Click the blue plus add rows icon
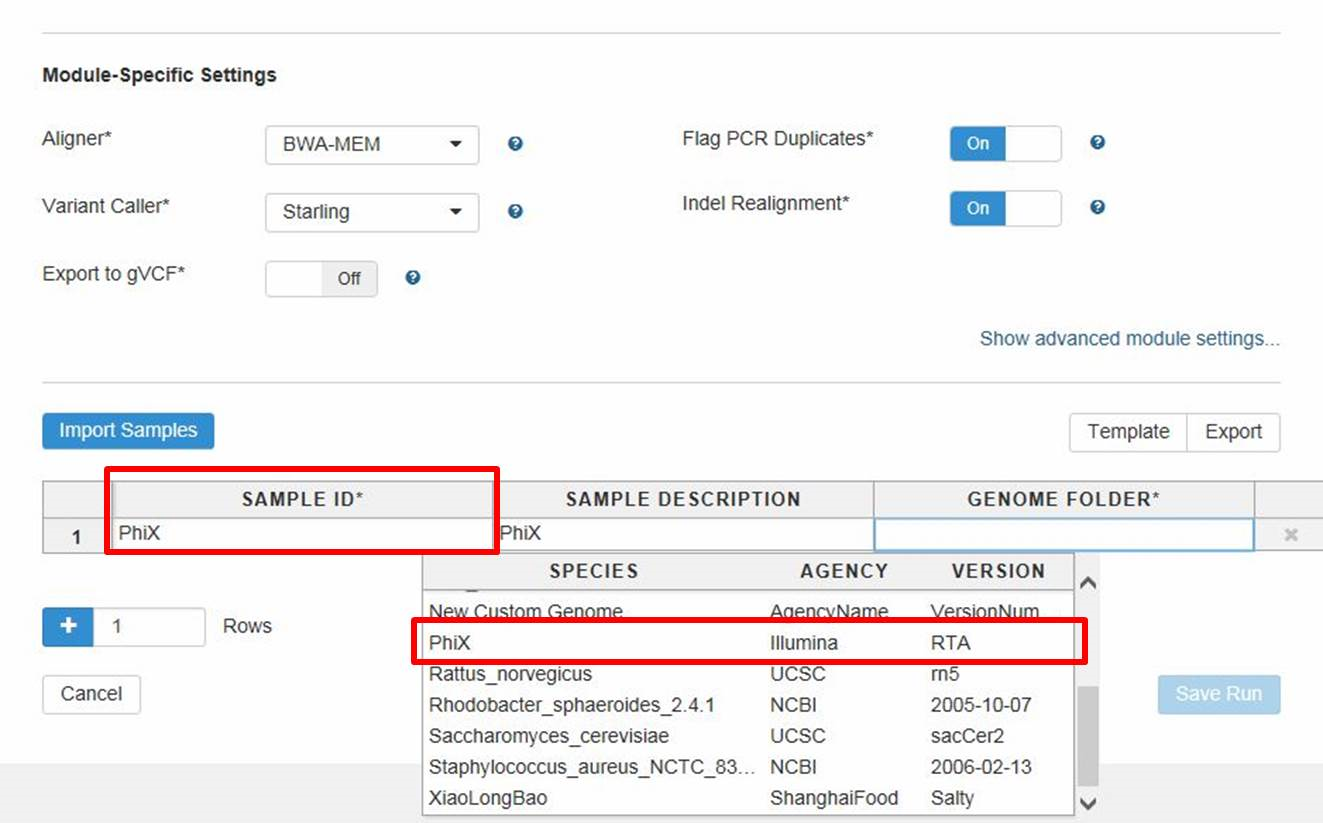 click(68, 626)
